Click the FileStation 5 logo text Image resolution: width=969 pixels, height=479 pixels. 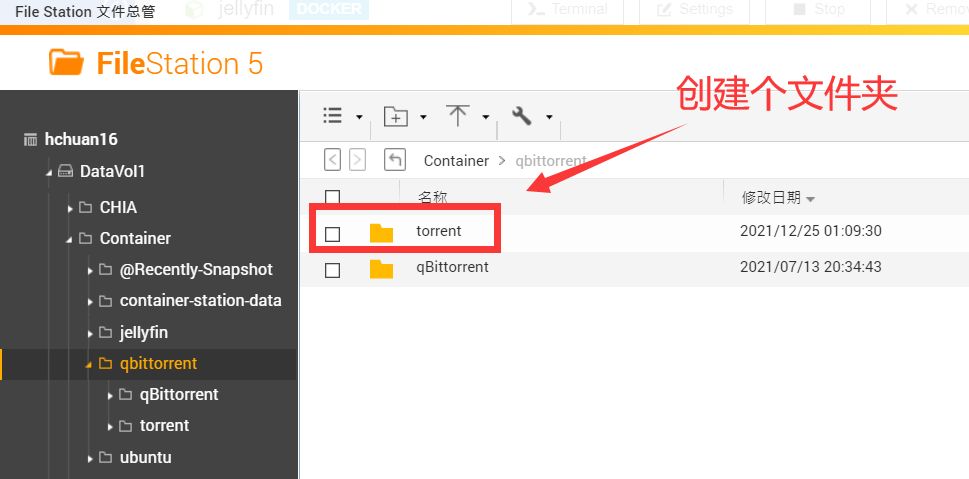click(x=180, y=64)
